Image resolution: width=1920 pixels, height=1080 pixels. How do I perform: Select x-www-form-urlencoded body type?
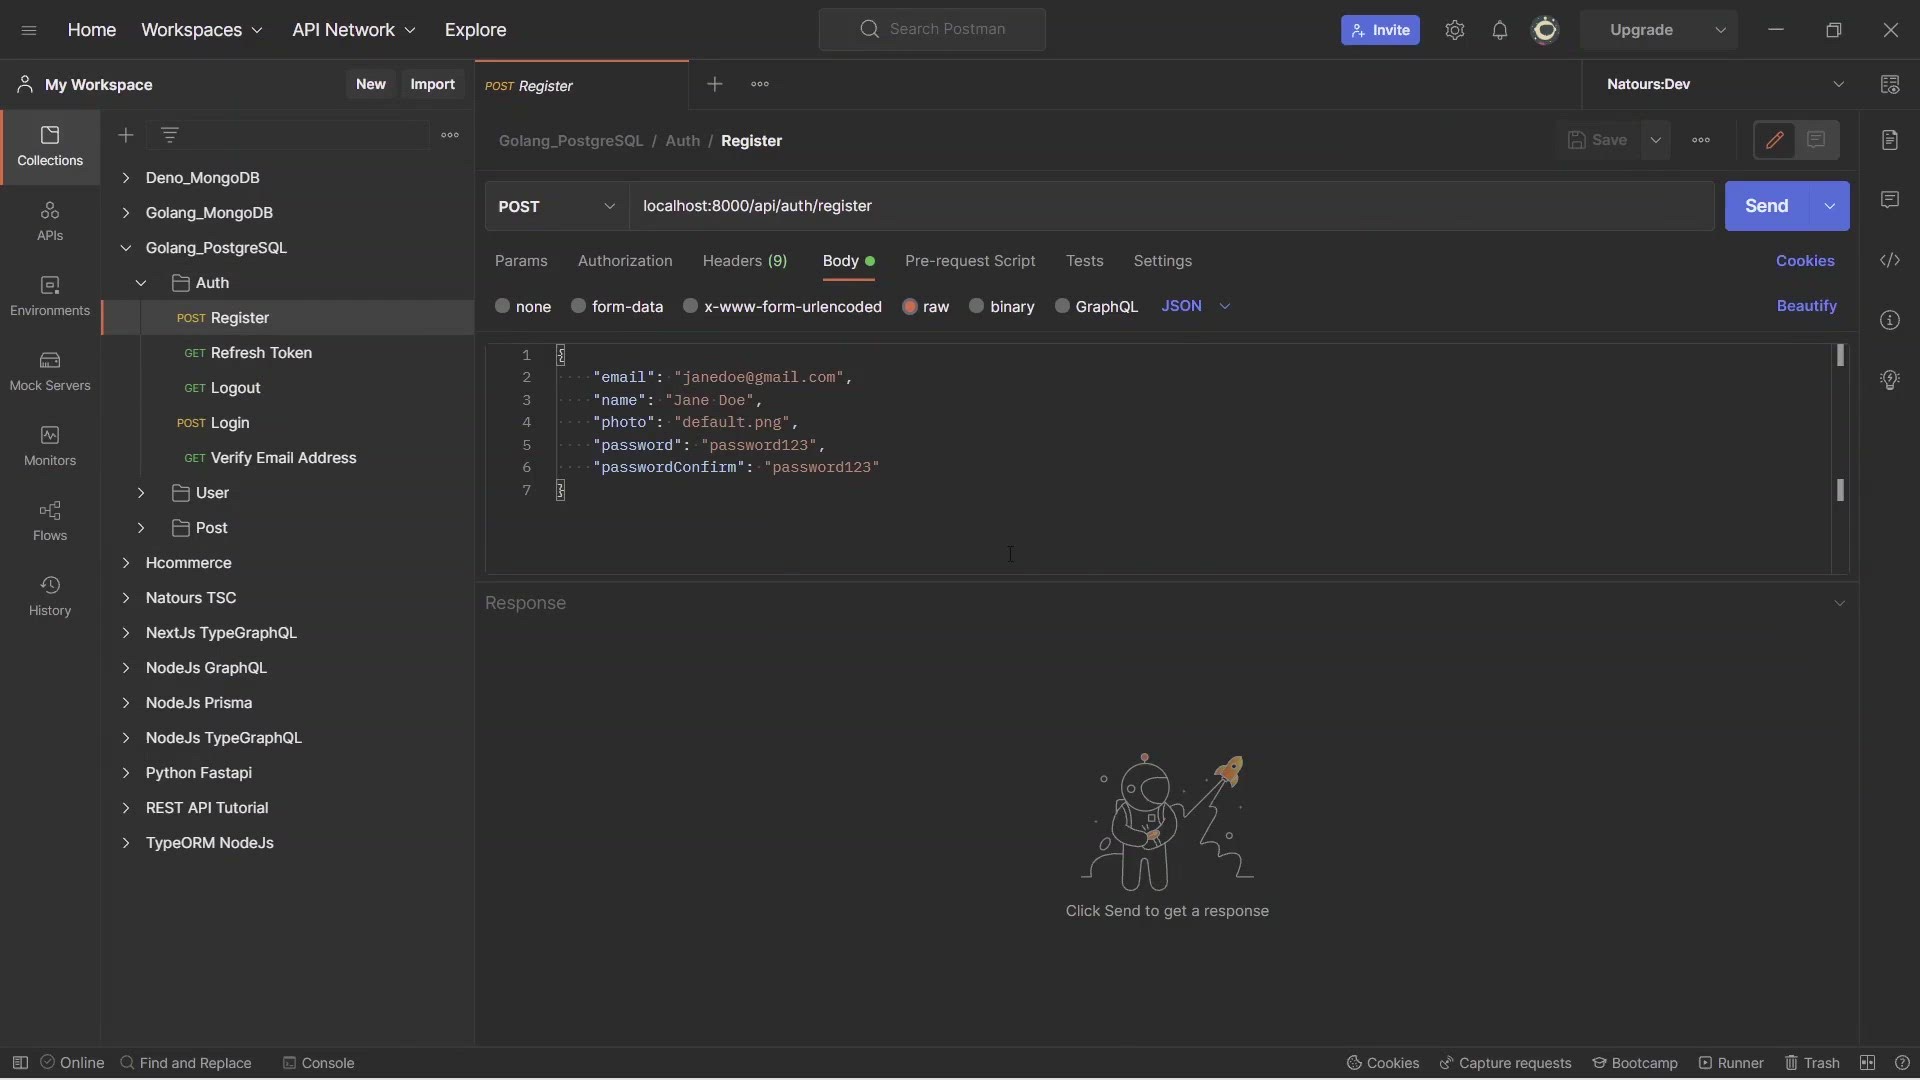click(x=690, y=306)
